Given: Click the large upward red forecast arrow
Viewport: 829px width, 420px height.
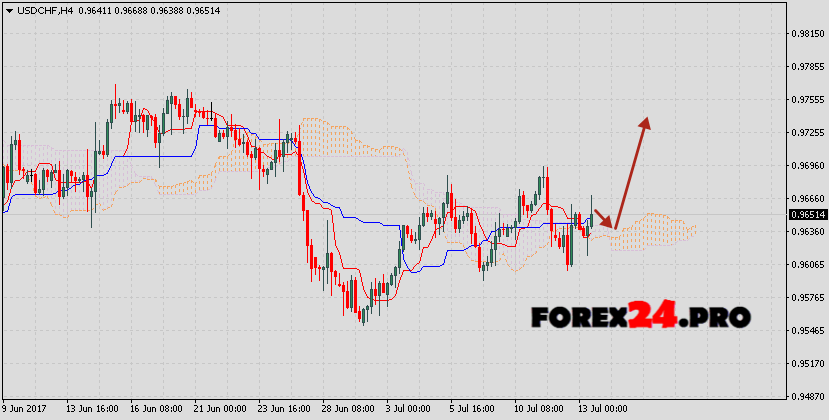Looking at the screenshot, I should pos(632,170).
